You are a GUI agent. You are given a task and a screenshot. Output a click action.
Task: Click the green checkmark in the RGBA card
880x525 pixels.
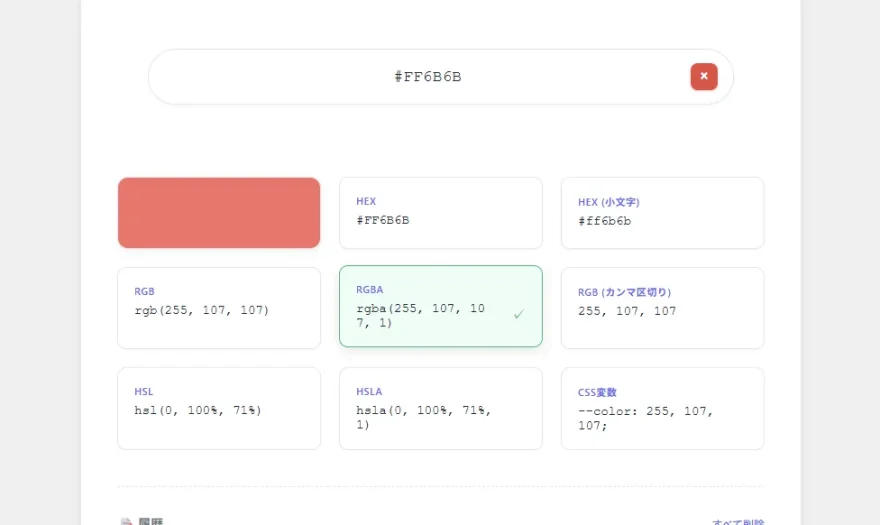[x=519, y=314]
